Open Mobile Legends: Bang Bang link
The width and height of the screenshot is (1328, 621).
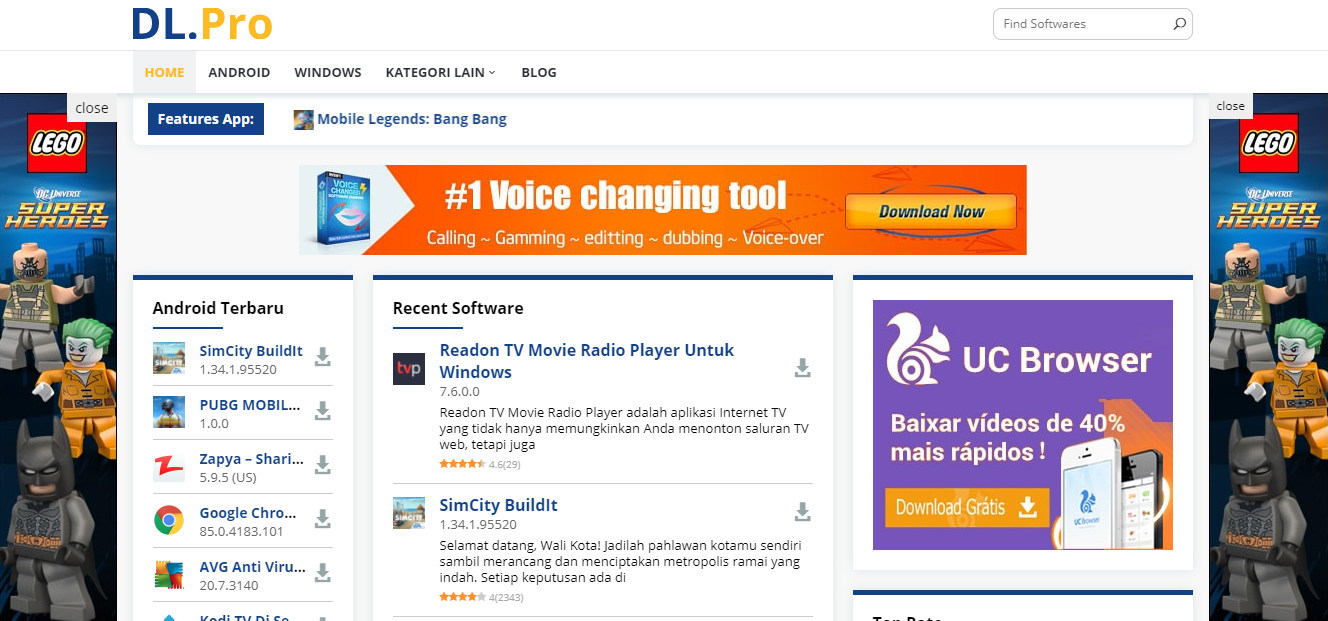click(412, 119)
